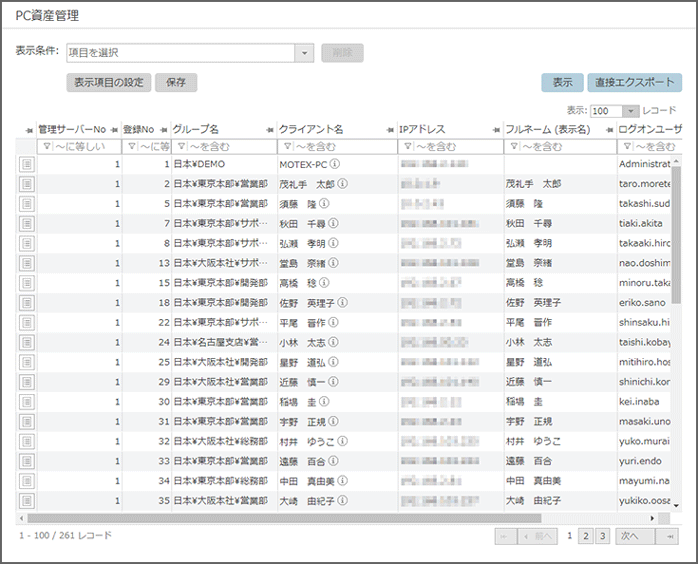
Task: Click info icon next to client 大崎 由紀子
Action: pyautogui.click(x=343, y=500)
